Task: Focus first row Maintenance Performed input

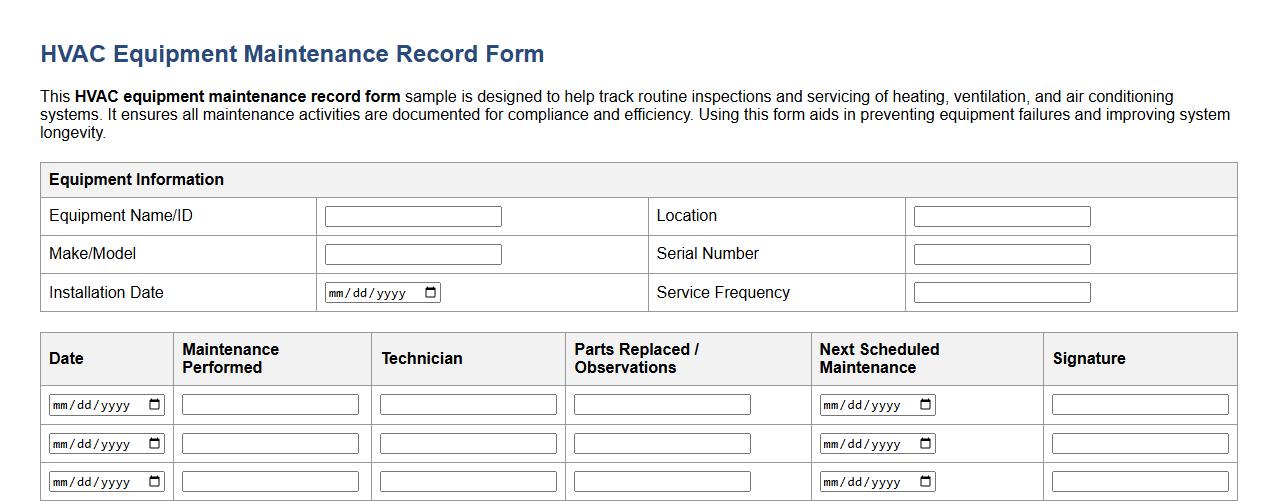Action: (270, 404)
